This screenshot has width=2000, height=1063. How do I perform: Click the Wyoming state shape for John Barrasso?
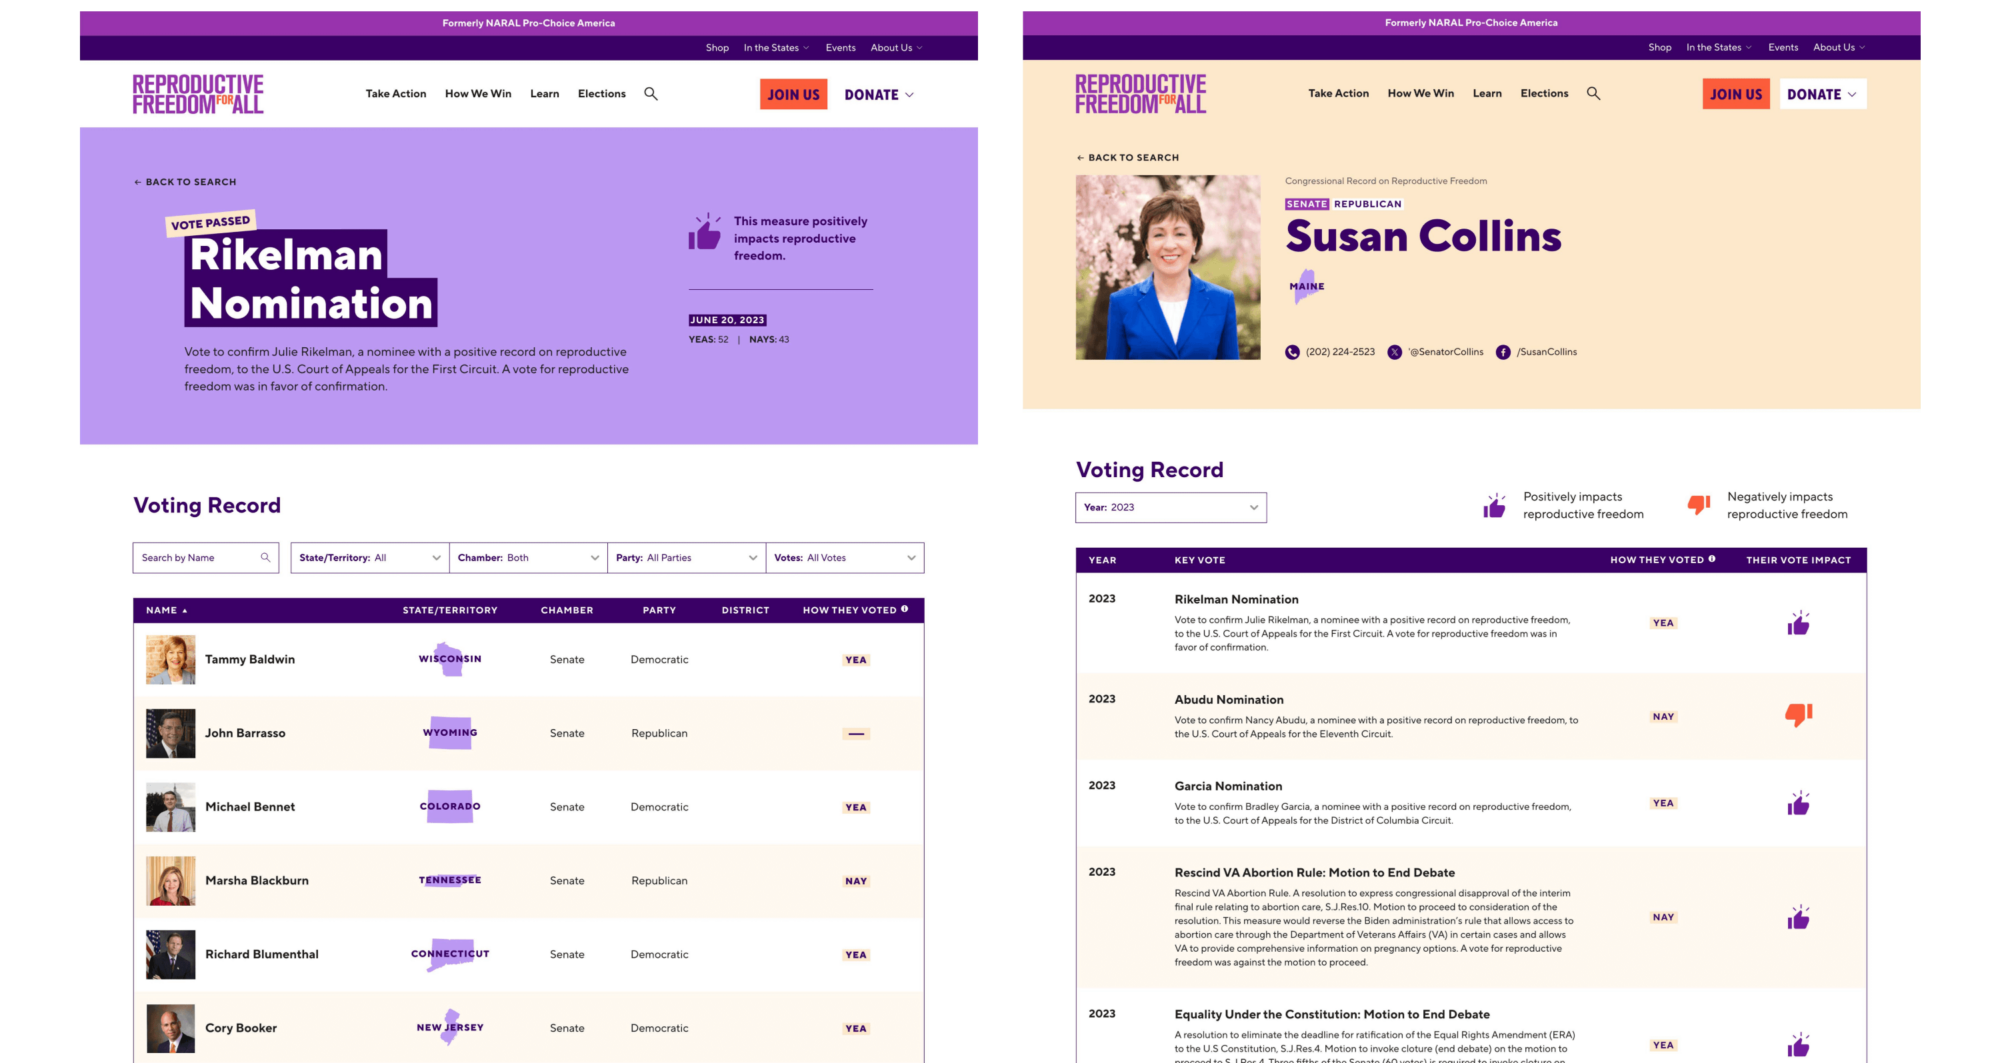[x=450, y=733]
